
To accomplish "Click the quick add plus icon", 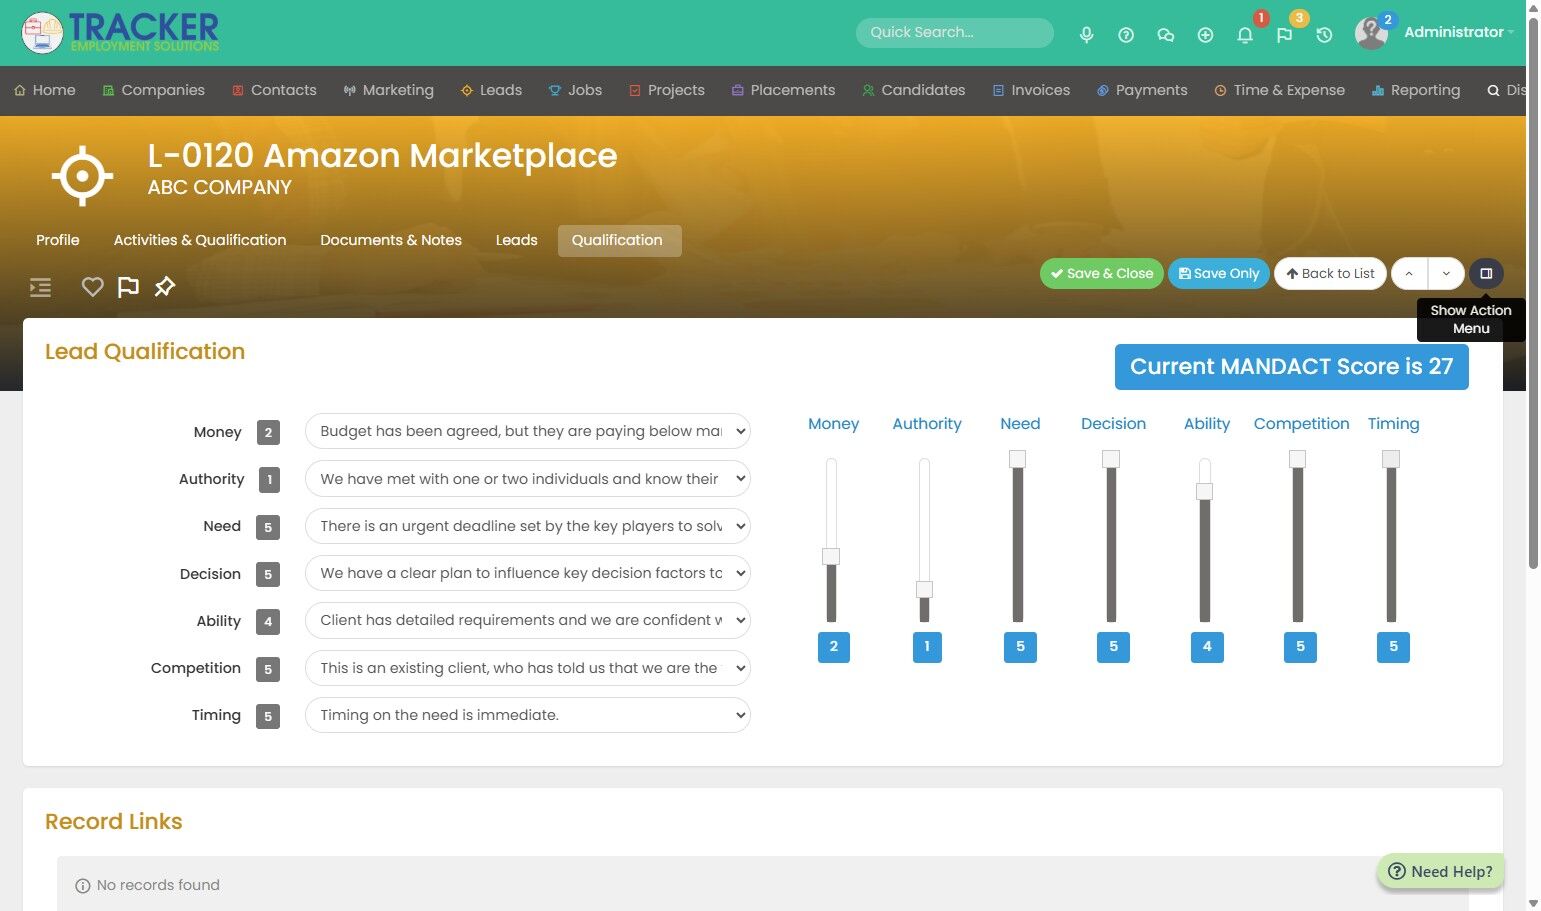I will coord(1205,35).
